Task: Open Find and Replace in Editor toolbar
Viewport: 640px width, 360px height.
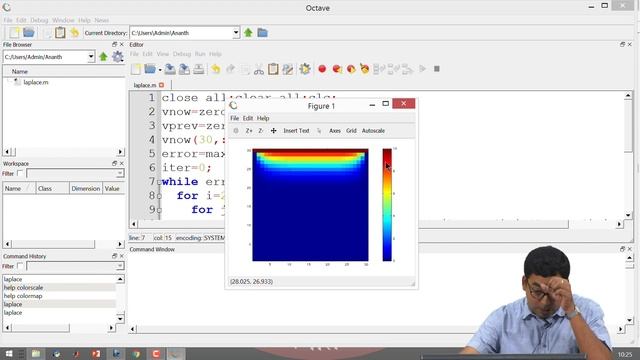Action: (x=287, y=69)
